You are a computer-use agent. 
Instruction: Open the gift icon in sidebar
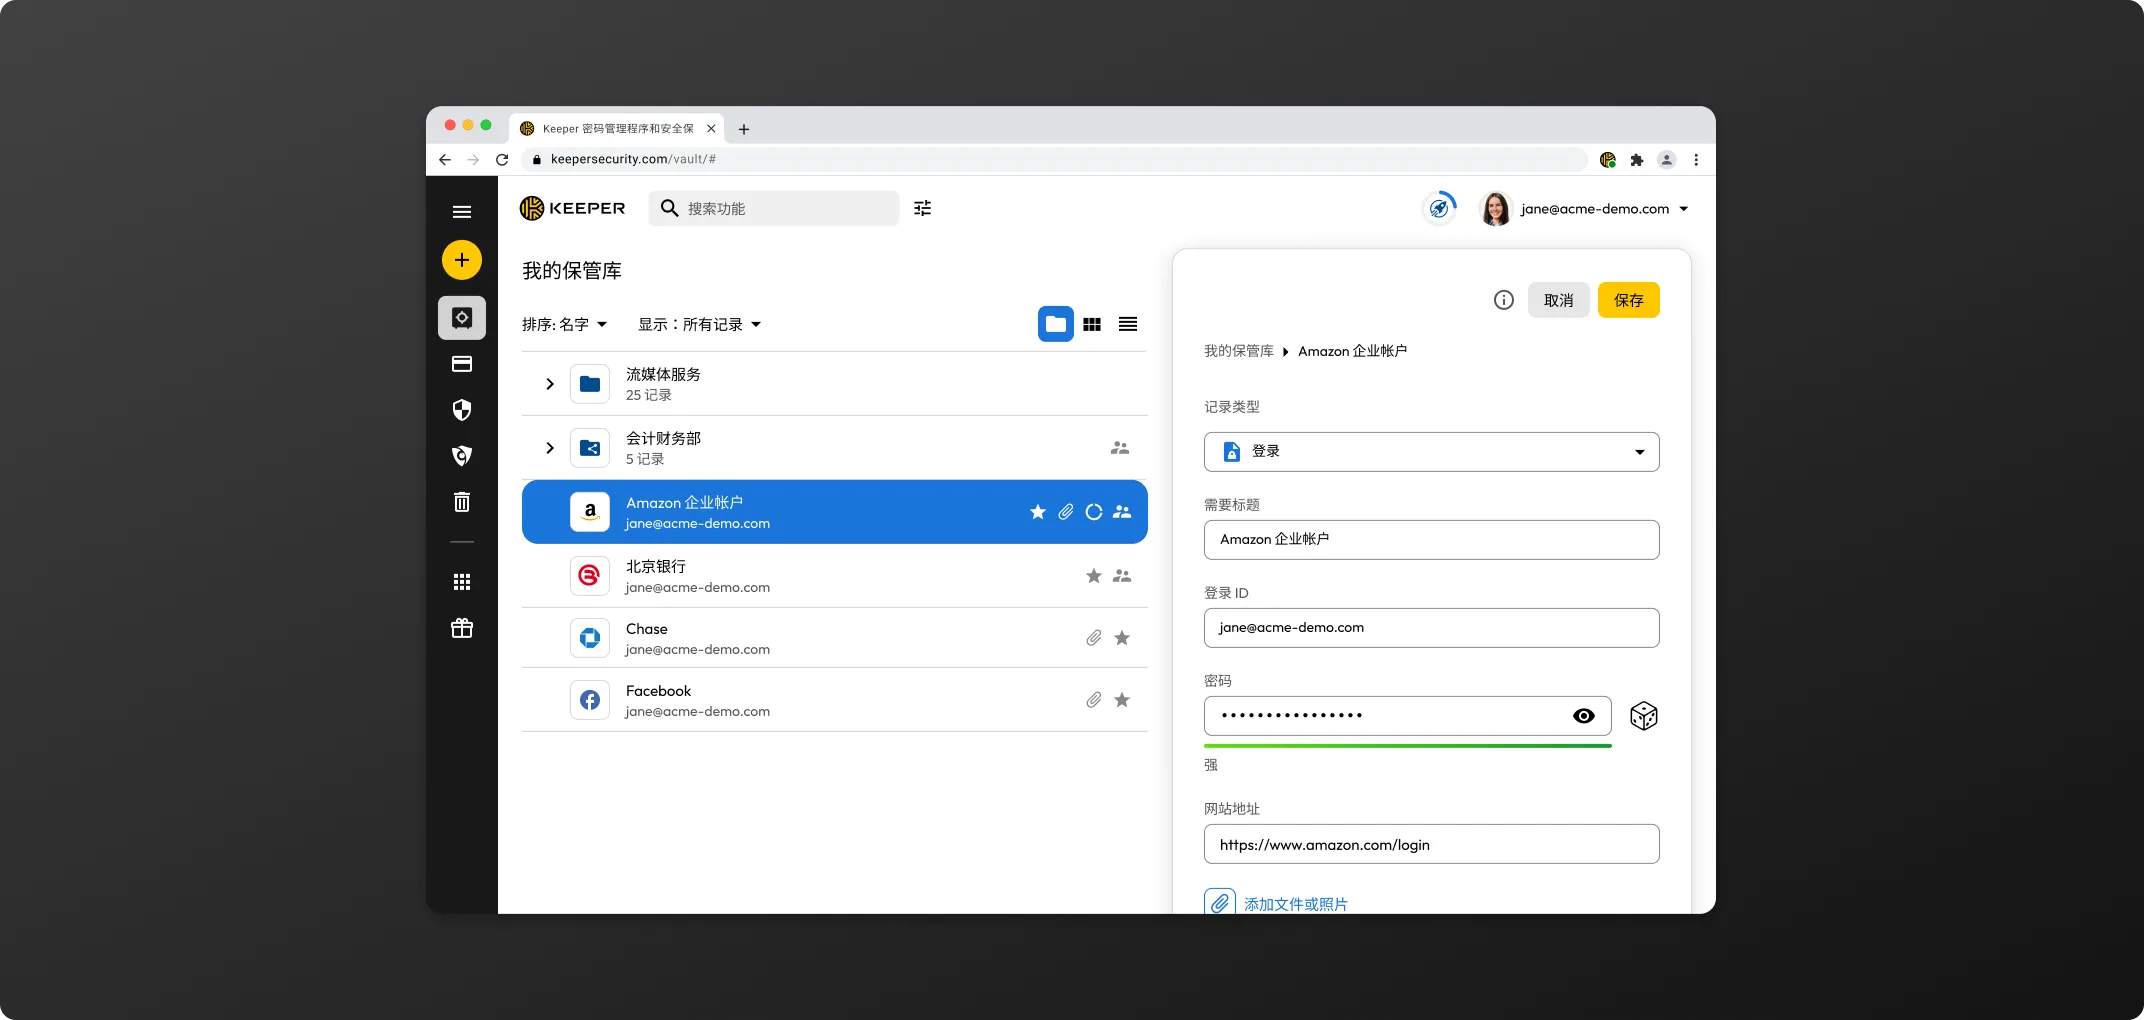[461, 628]
